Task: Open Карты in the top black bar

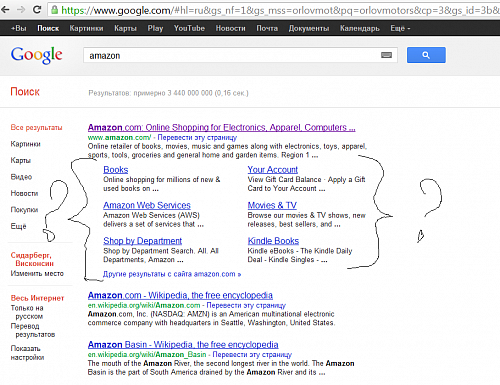Action: tap(125, 28)
